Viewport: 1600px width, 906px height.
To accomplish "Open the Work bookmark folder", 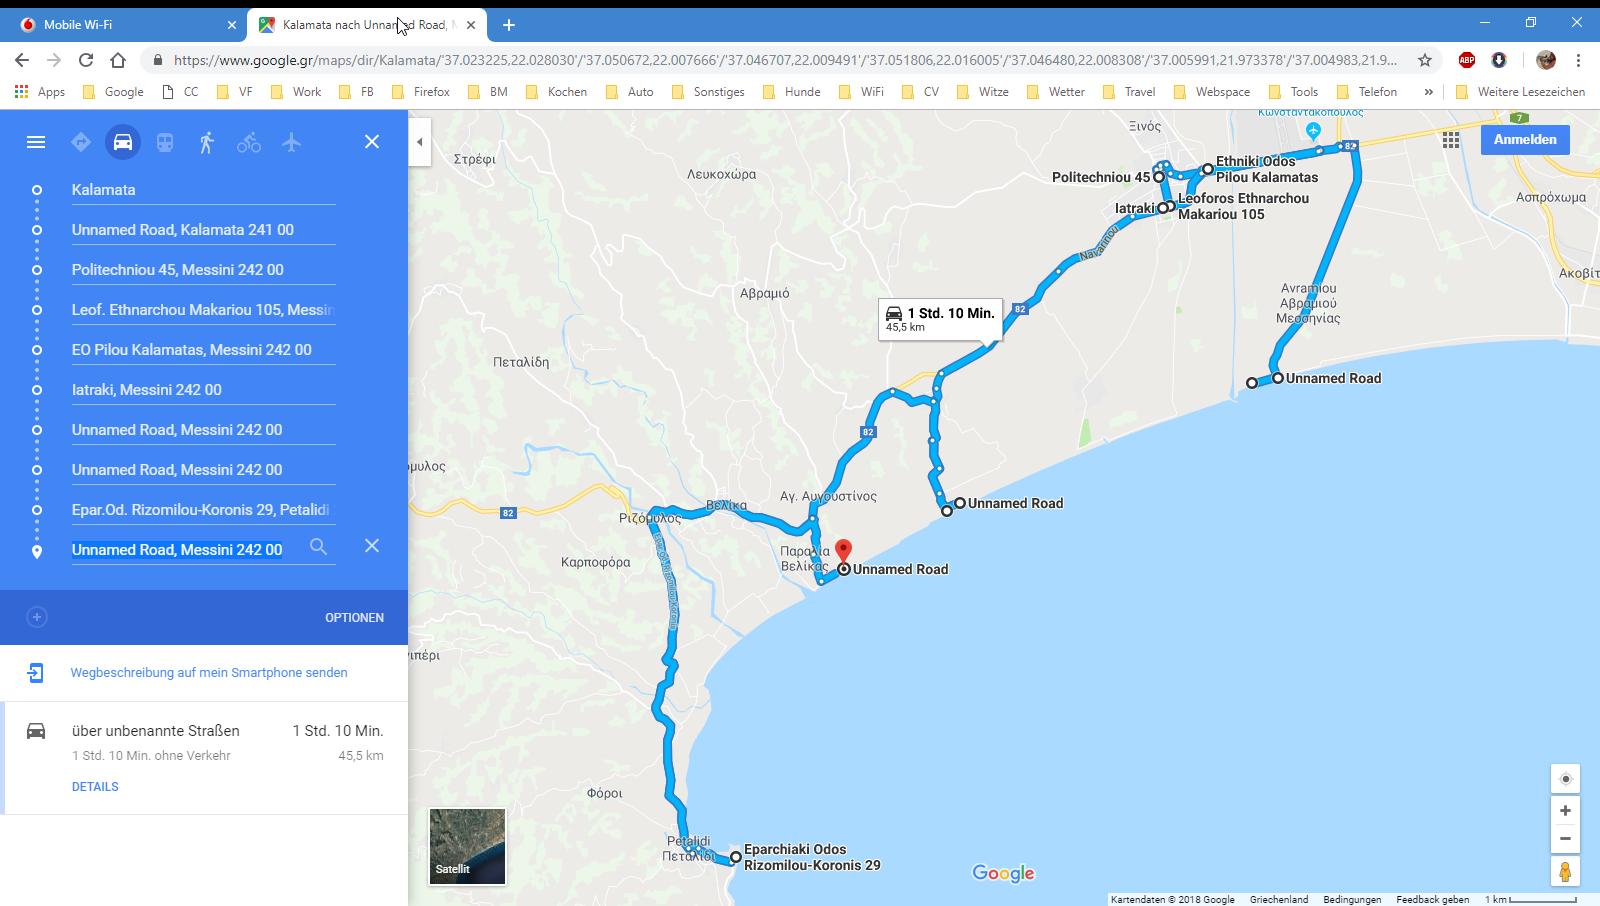I will tap(296, 91).
